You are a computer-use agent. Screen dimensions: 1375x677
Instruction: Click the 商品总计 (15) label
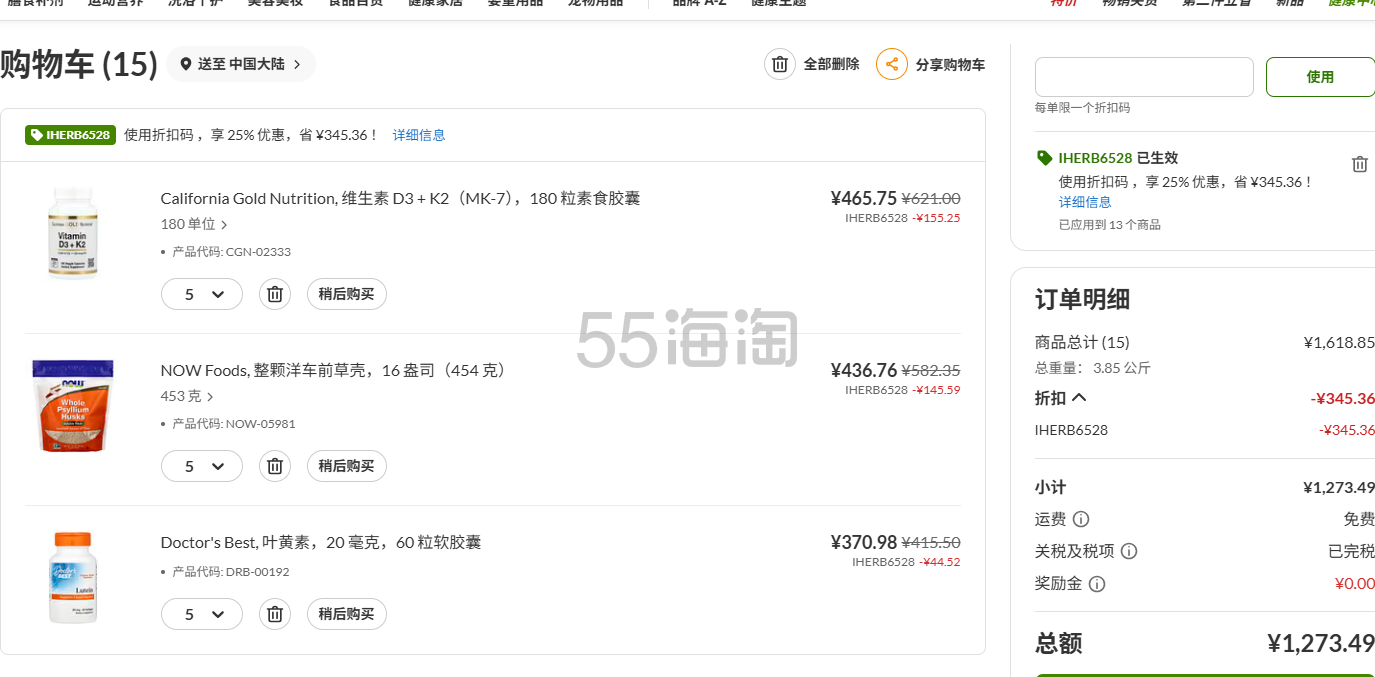(x=1082, y=342)
